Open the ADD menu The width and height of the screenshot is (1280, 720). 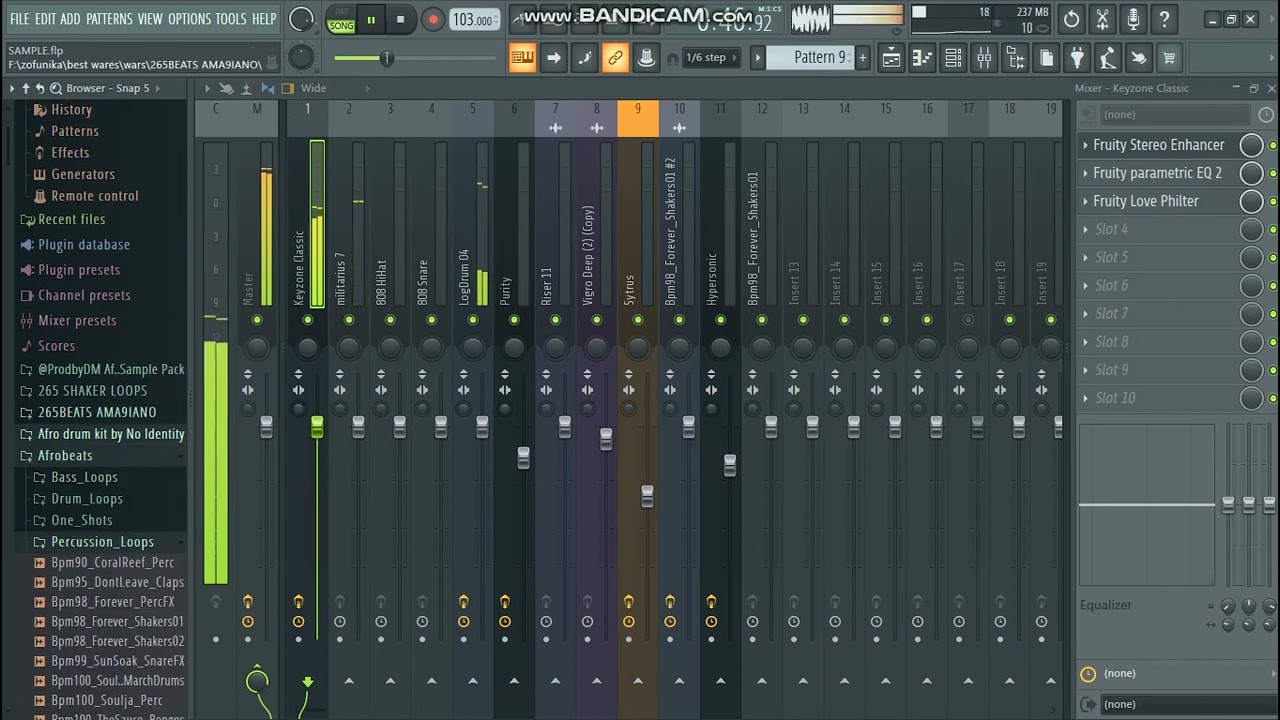point(70,19)
